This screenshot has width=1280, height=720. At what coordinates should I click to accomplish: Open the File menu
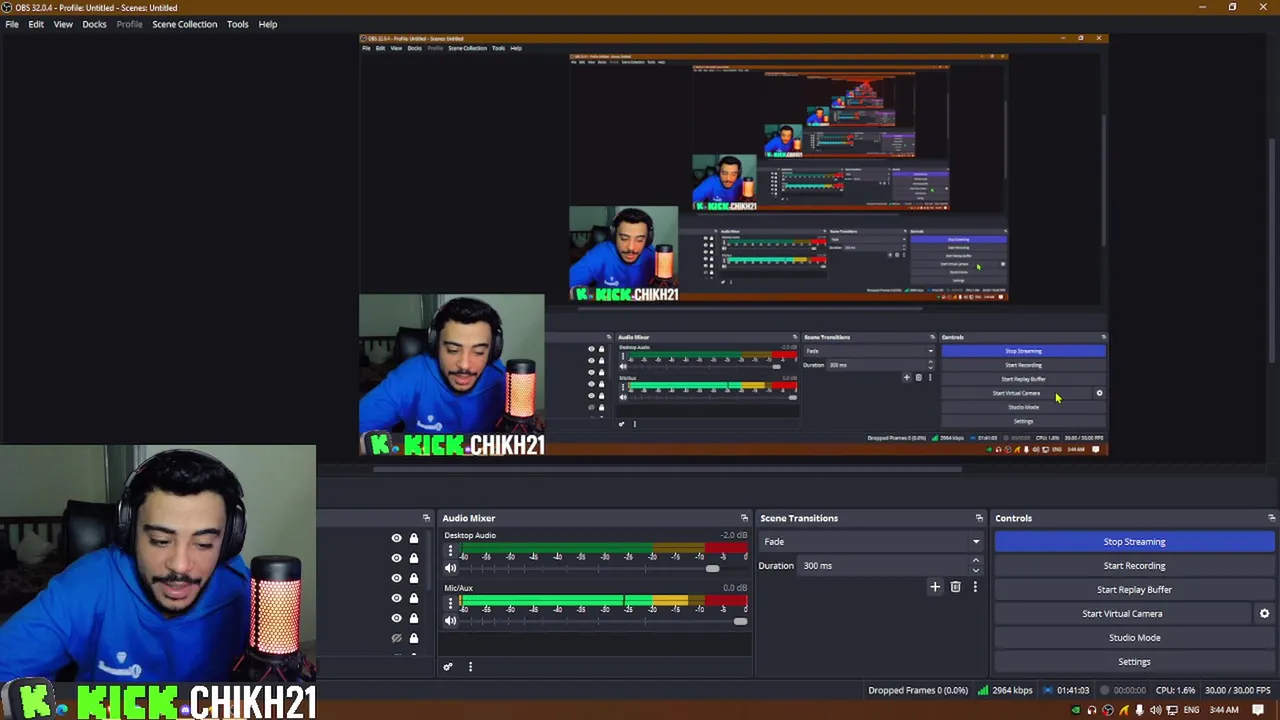[x=12, y=24]
